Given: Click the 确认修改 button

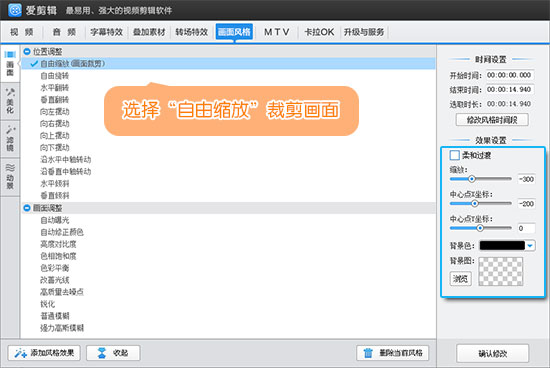Looking at the screenshot, I should [x=492, y=354].
